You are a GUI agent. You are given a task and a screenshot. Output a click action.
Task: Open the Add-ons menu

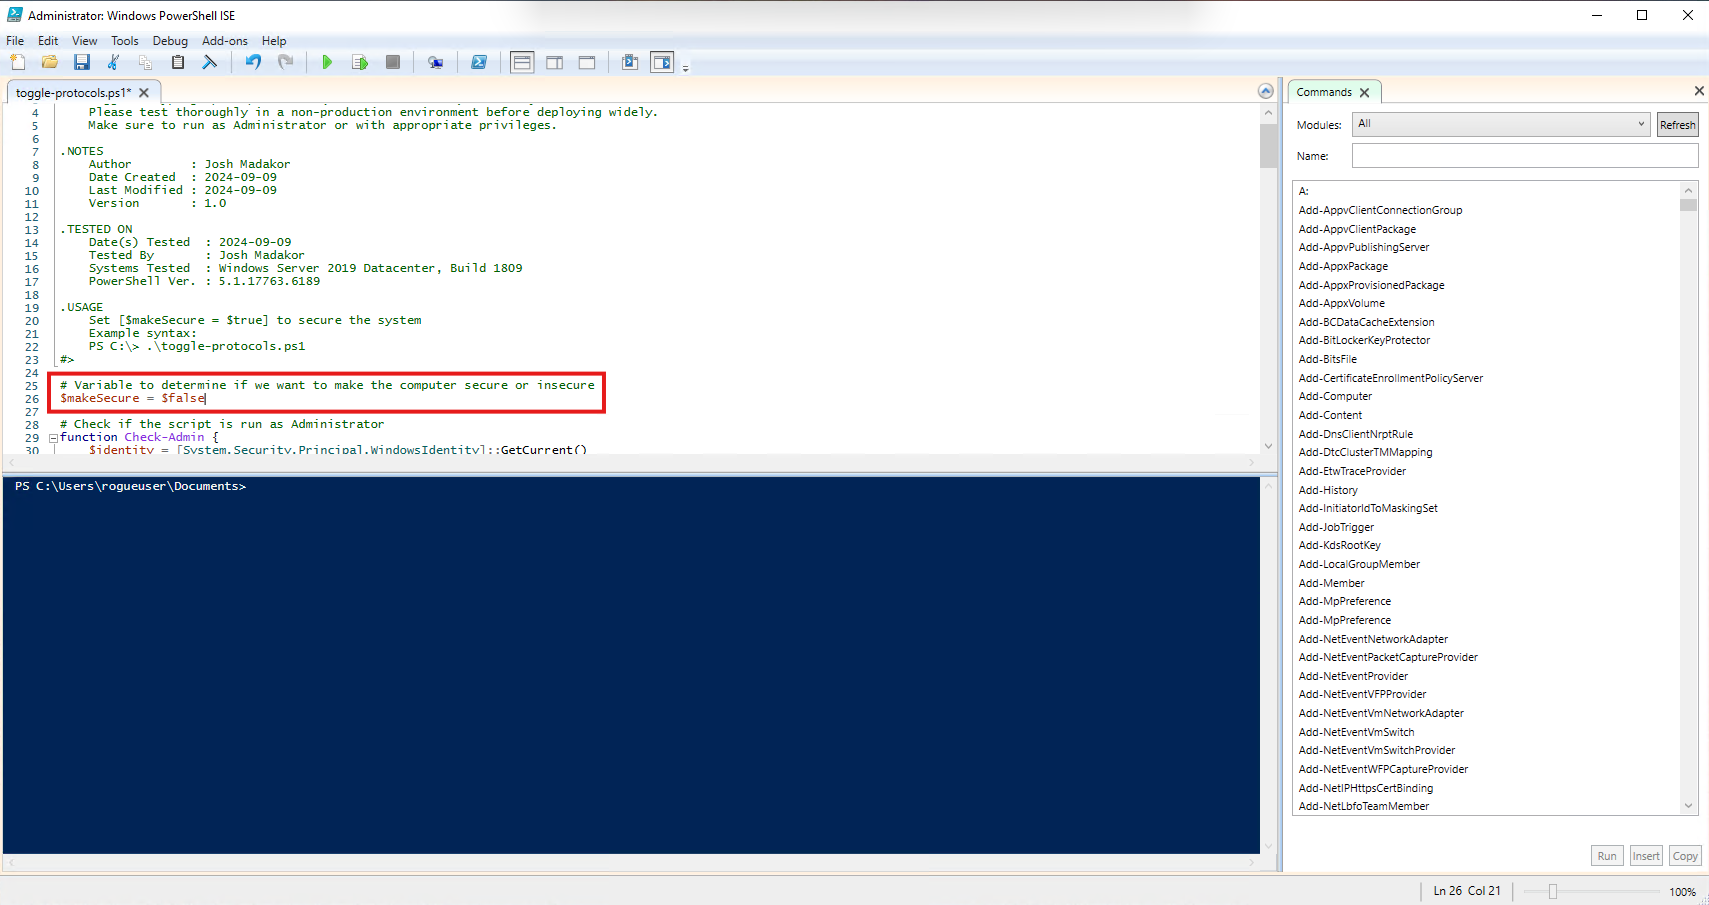pyautogui.click(x=224, y=41)
